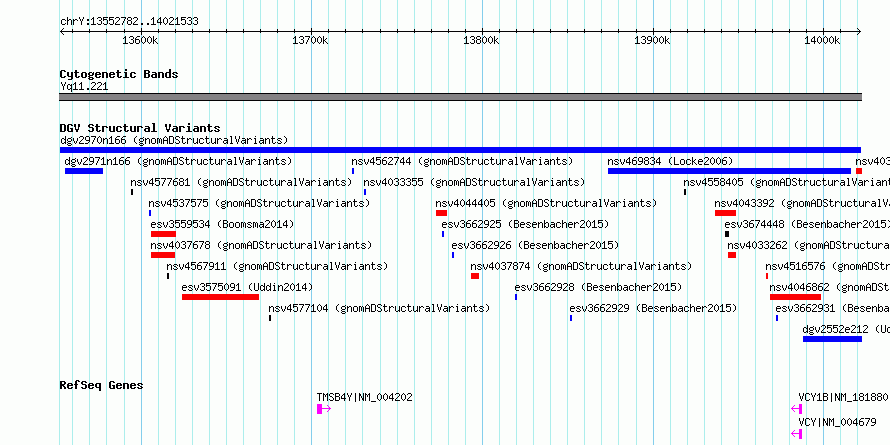Viewport: 890px width, 445px height.
Task: Click the VCY gene arrow glyph
Action: click(x=797, y=434)
